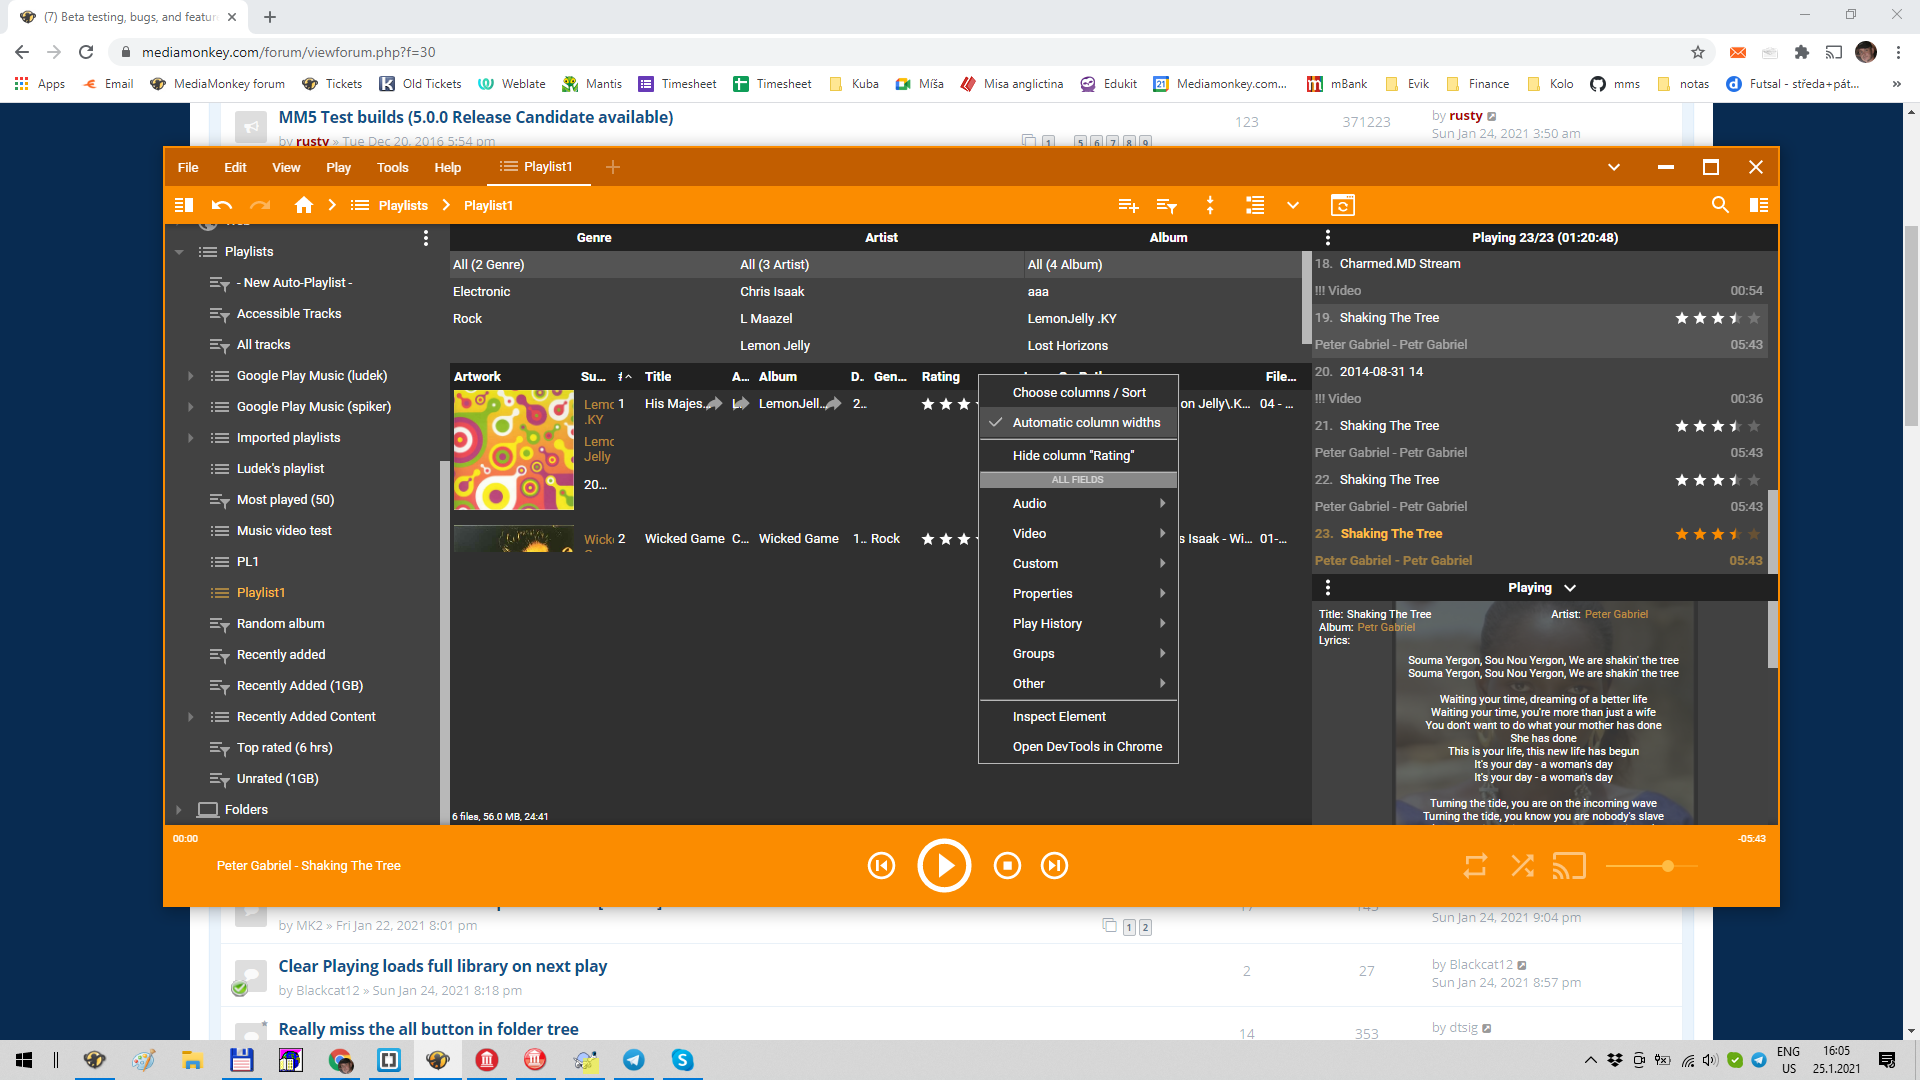The width and height of the screenshot is (1920, 1080).
Task: Click the Cast to device icon
Action: click(1569, 866)
